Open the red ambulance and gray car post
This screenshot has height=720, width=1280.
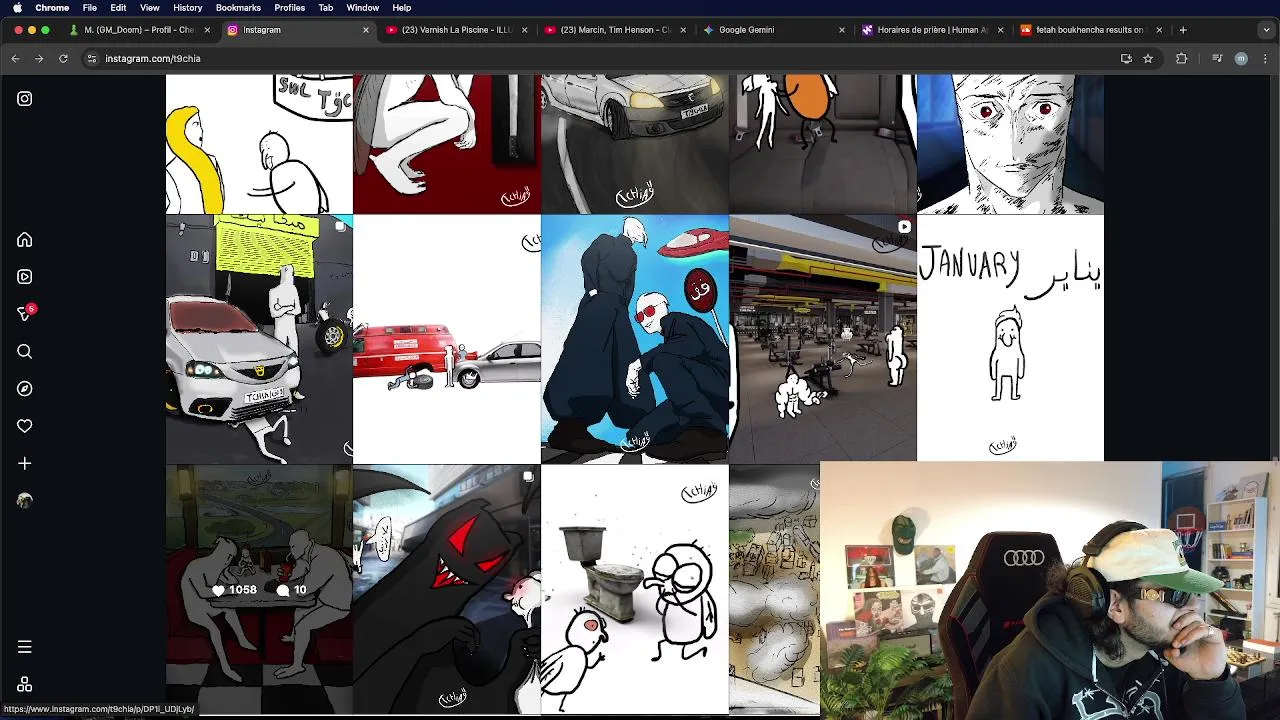[x=447, y=339]
